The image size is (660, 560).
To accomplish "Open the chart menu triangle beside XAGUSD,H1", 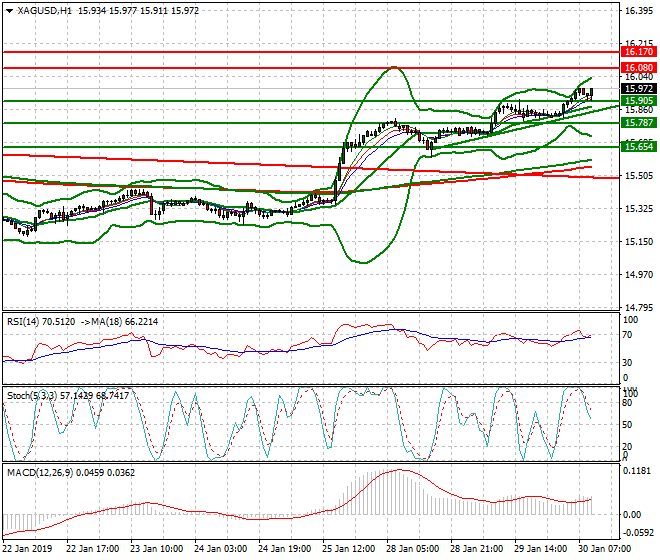I will pyautogui.click(x=9, y=11).
